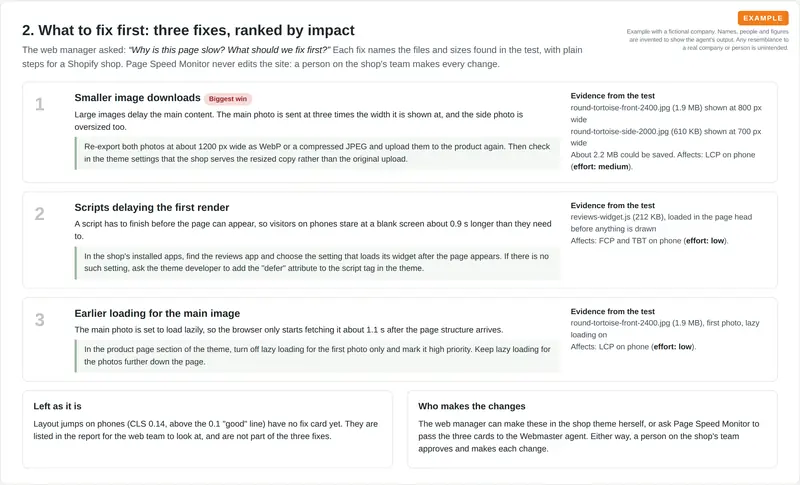Click the lazy loading instruction box
800x485 pixels.
coord(317,355)
